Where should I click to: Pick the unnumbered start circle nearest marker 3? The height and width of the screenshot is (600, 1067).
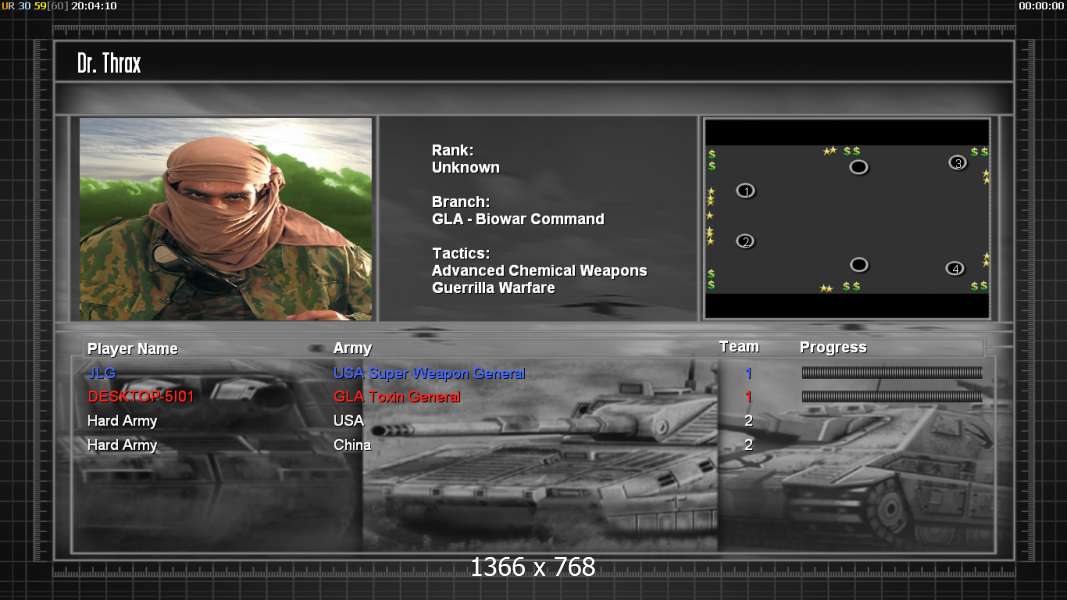pyautogui.click(x=859, y=167)
